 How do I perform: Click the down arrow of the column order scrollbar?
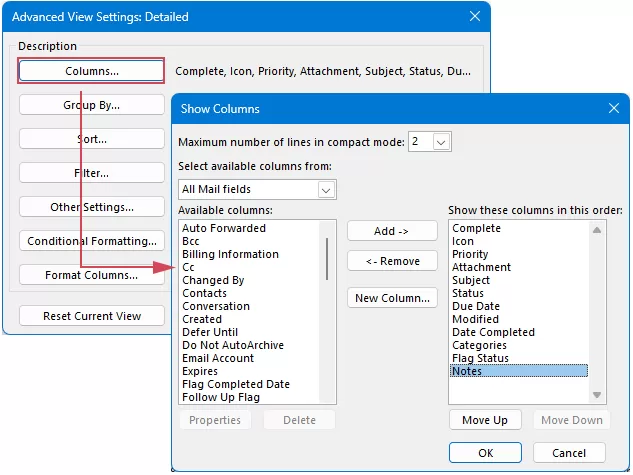point(597,395)
